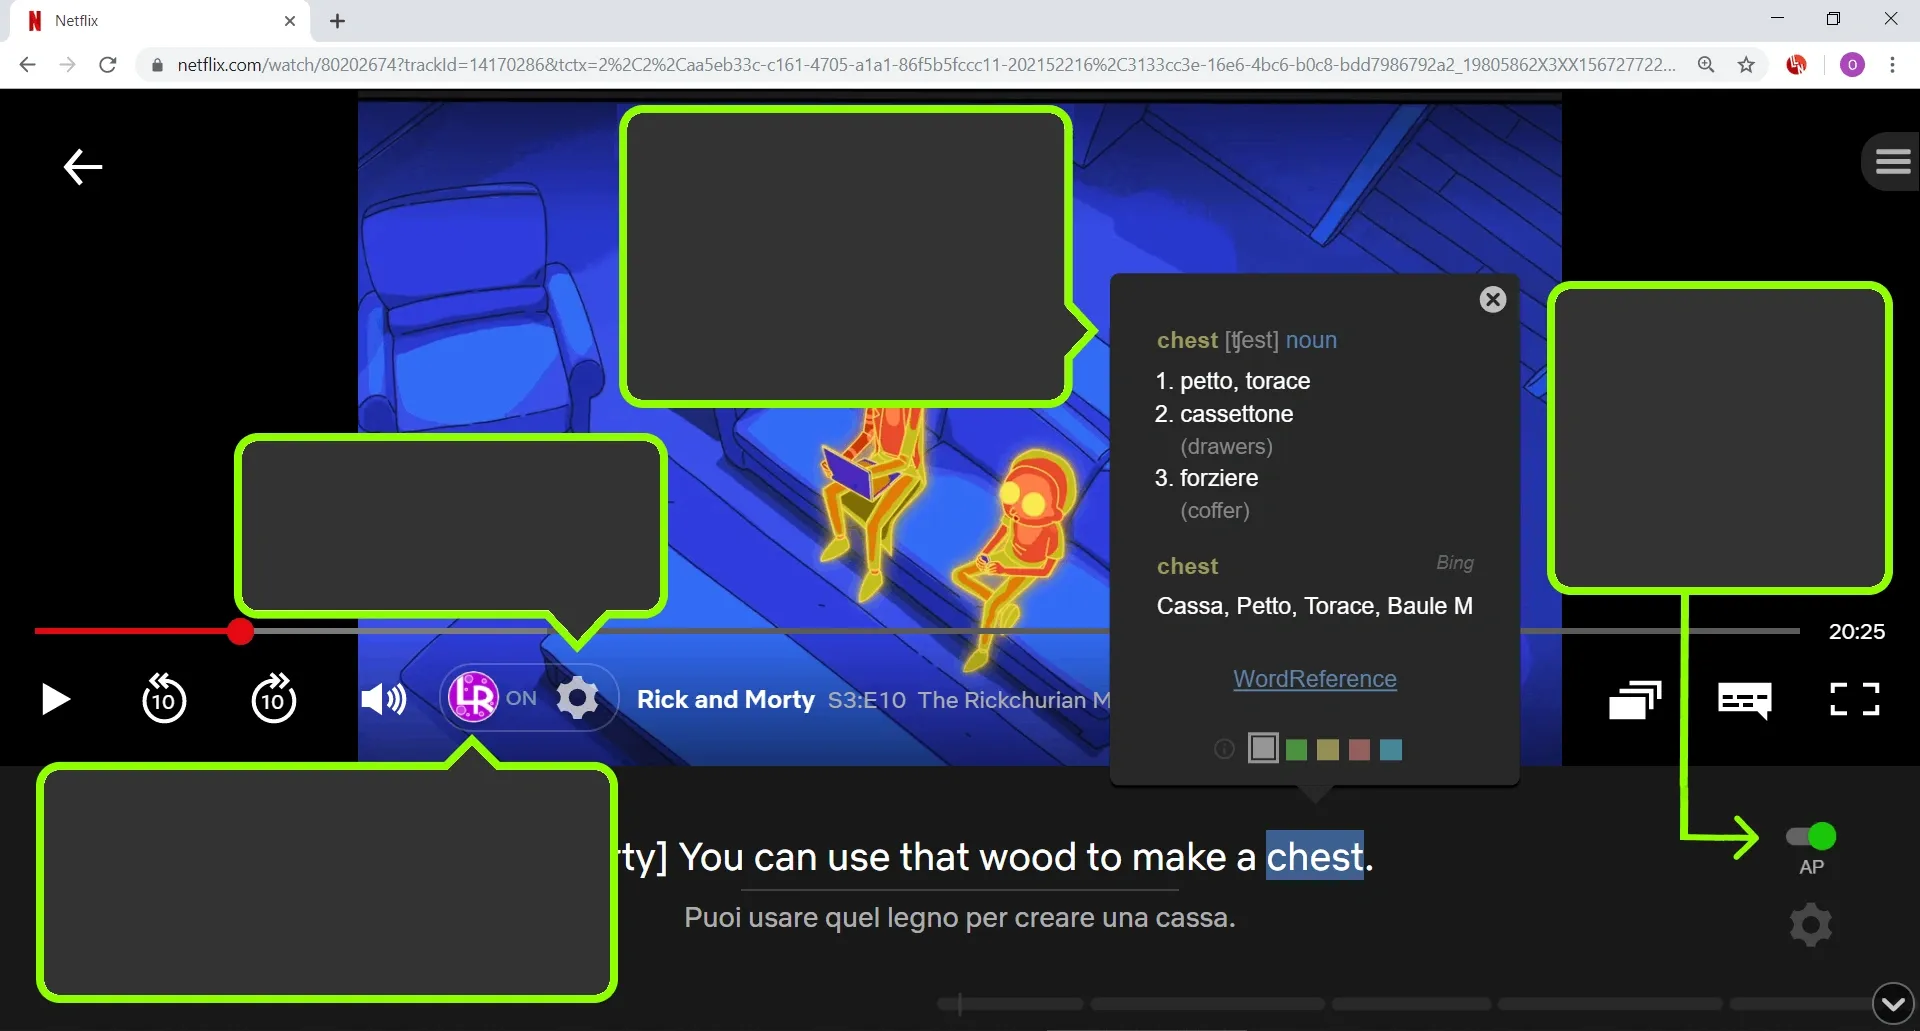The image size is (1920, 1031).
Task: Go back with the white arrow
Action: [83, 166]
